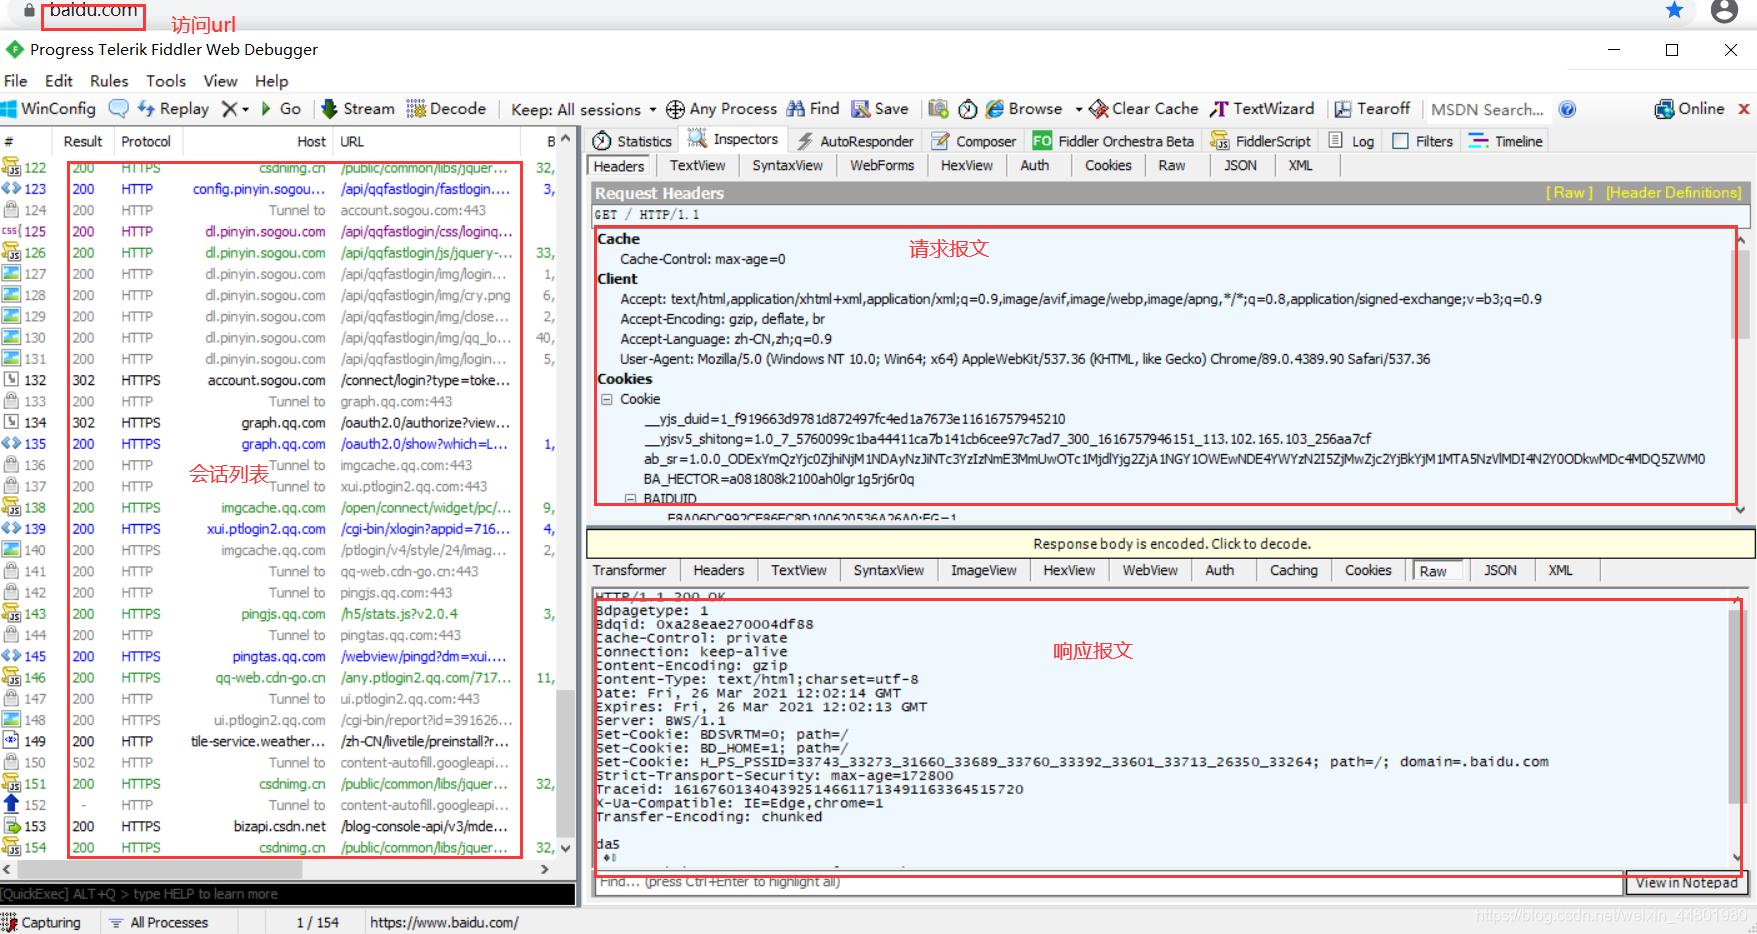Open the Log tab

(1351, 141)
